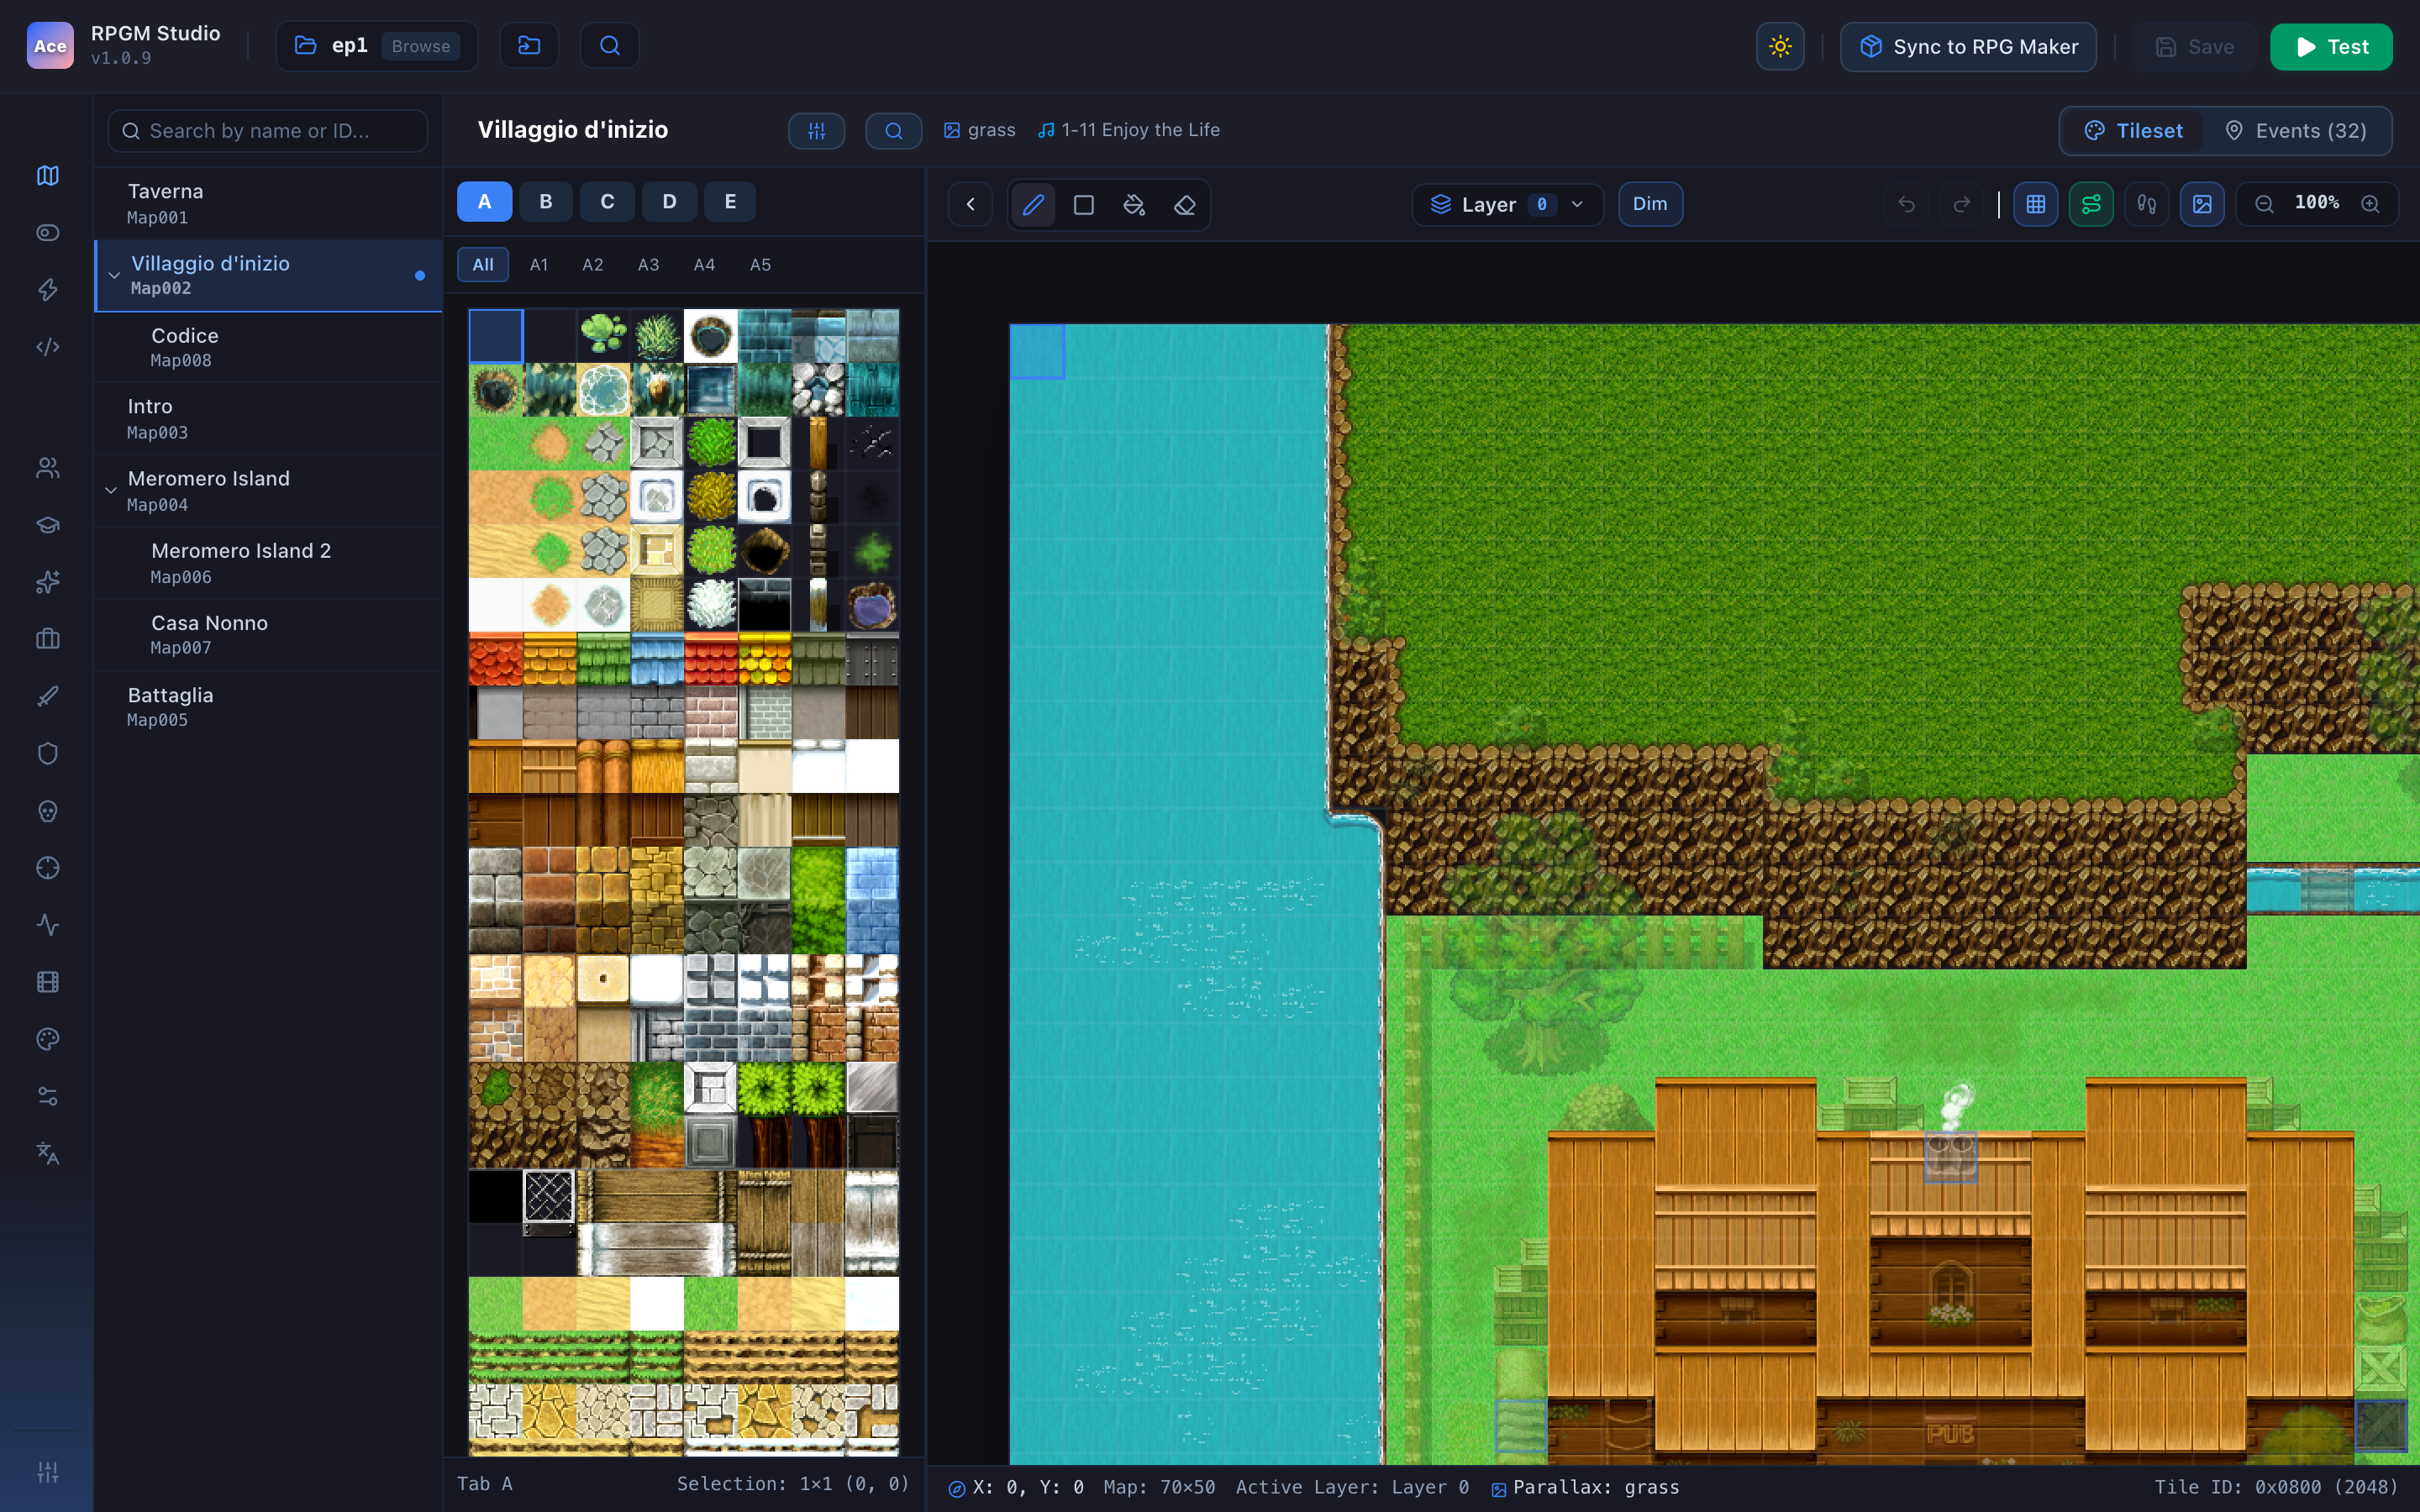Open the scripts code icon in sidebar
This screenshot has width=2420, height=1512.
47,347
